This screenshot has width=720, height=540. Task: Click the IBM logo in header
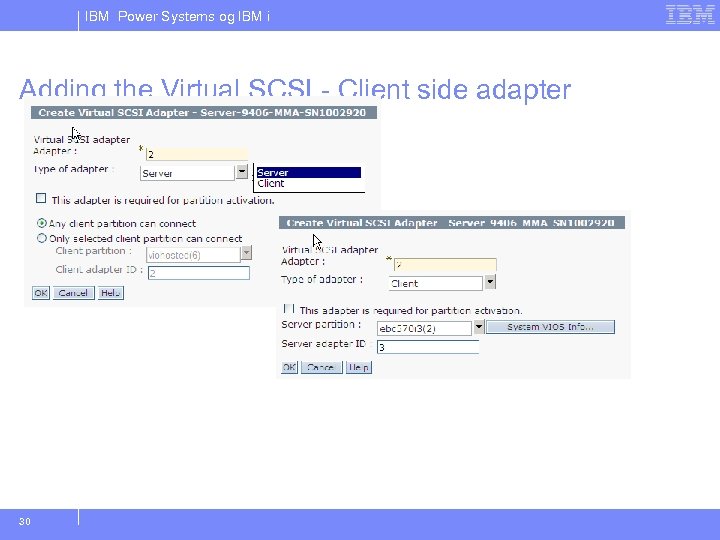click(690, 14)
